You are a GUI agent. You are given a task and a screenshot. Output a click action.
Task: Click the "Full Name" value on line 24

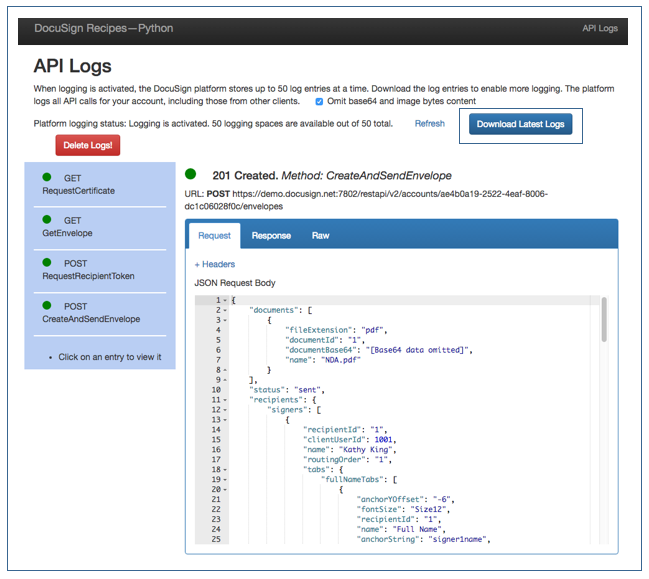coord(417,530)
